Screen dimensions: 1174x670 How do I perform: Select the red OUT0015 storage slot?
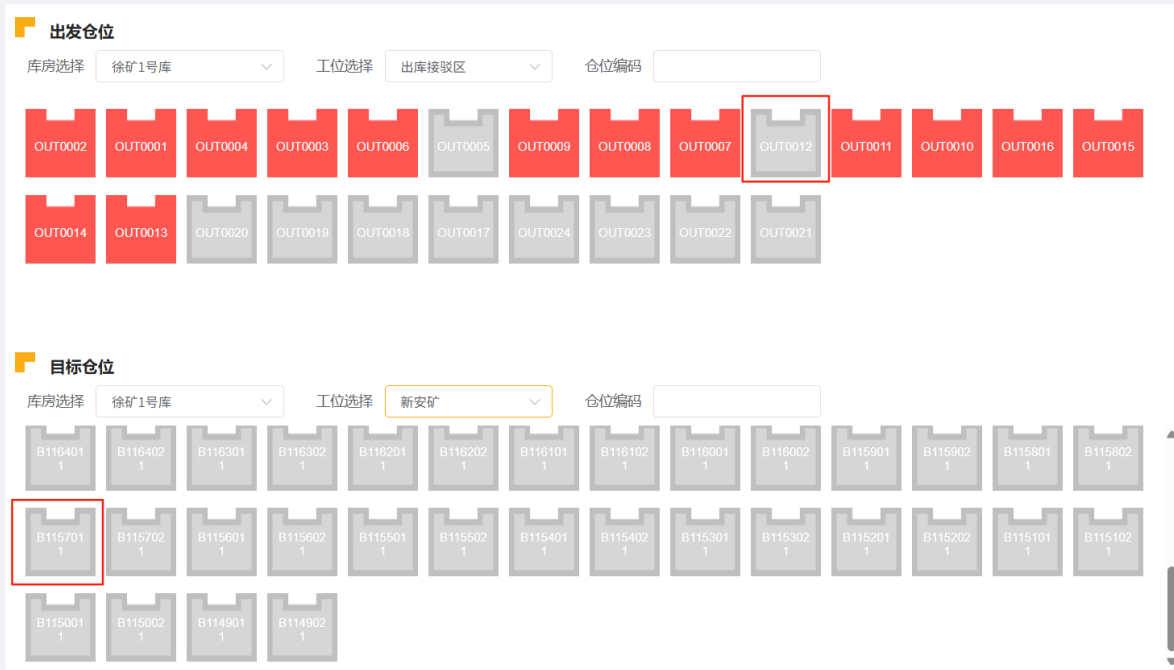pos(1108,144)
